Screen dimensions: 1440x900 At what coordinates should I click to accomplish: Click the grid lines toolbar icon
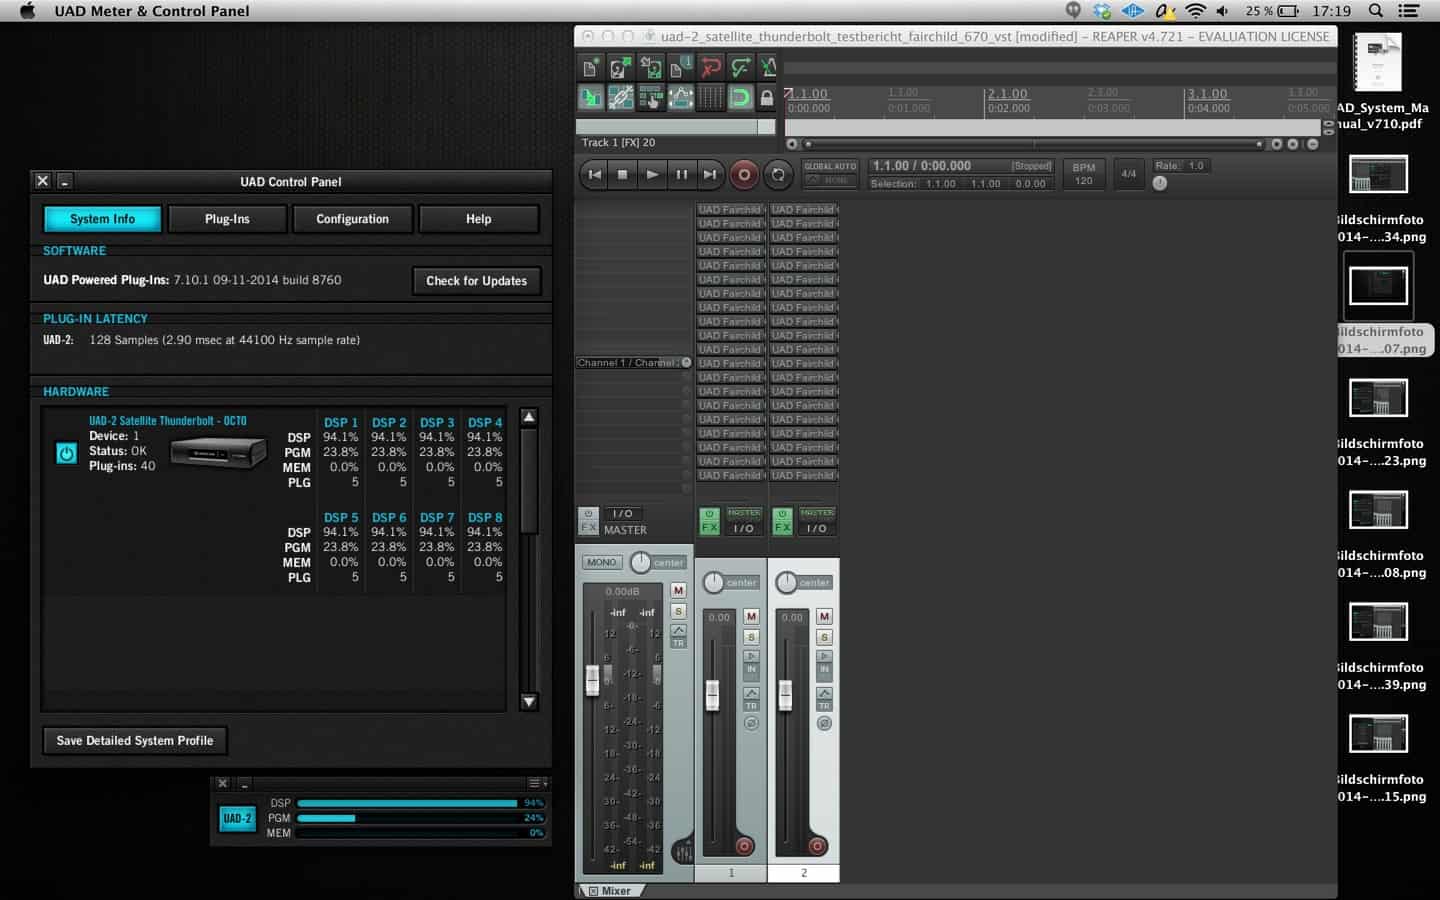tap(710, 97)
